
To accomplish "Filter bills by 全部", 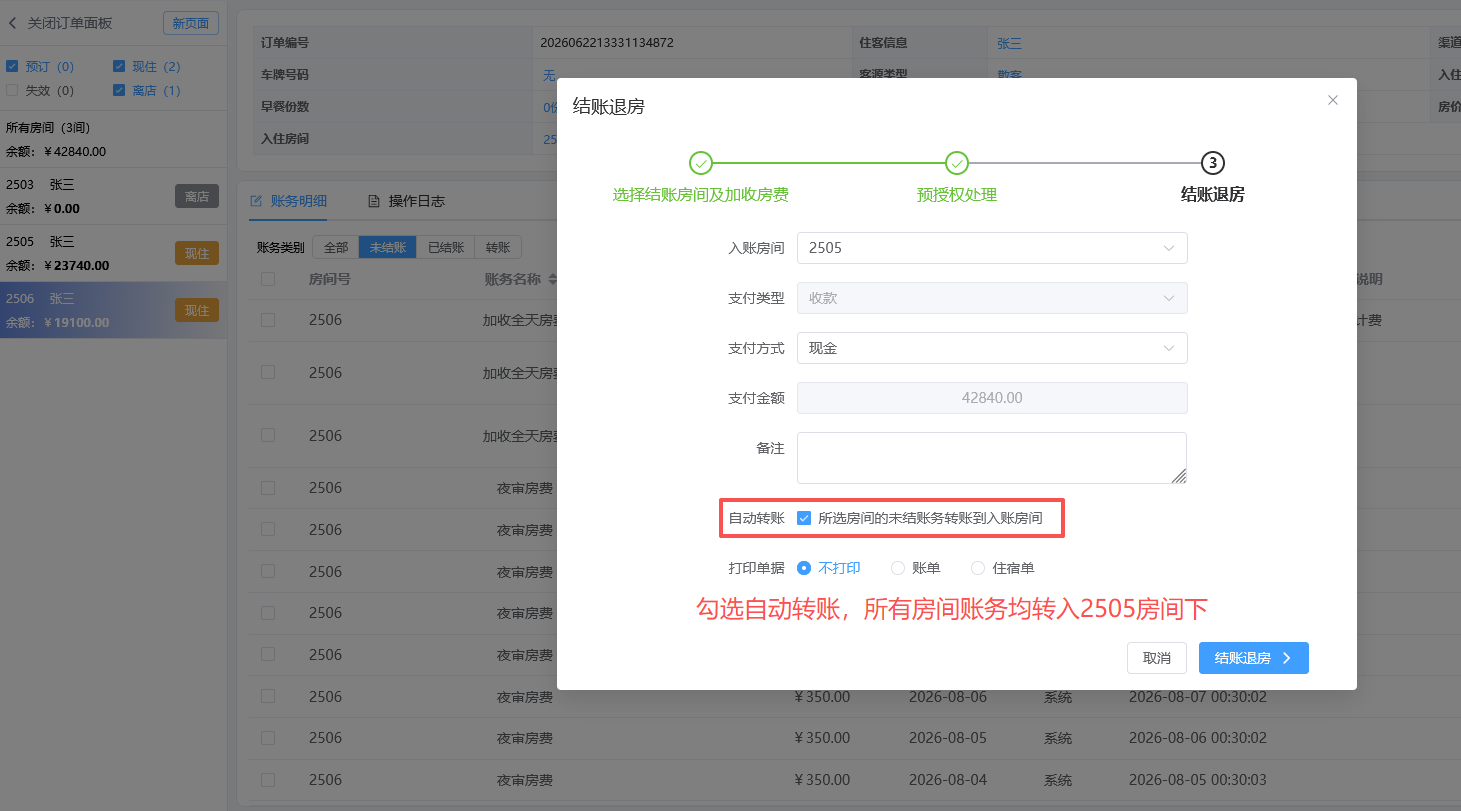I will [x=336, y=247].
